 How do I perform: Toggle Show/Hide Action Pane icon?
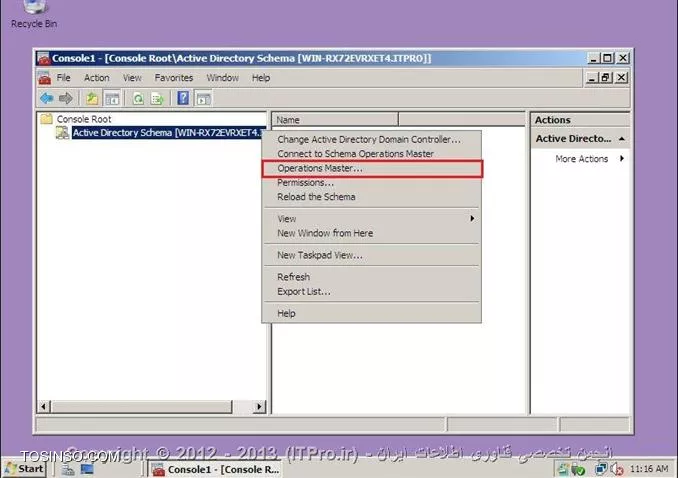pyautogui.click(x=204, y=99)
